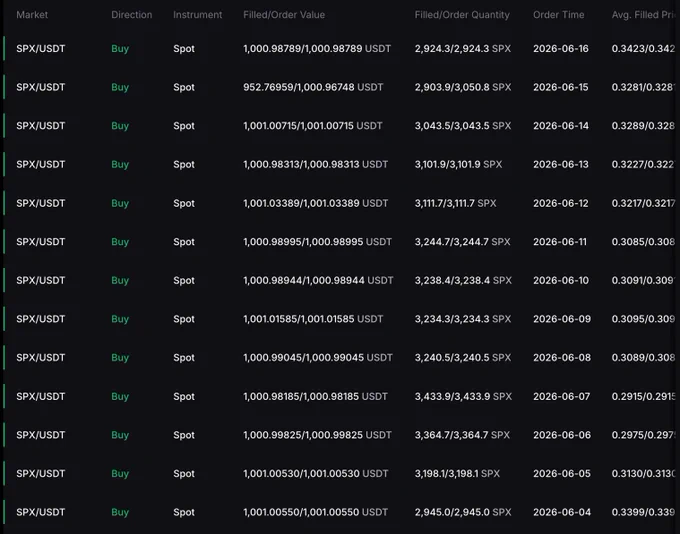Click the Market column header

(32, 15)
